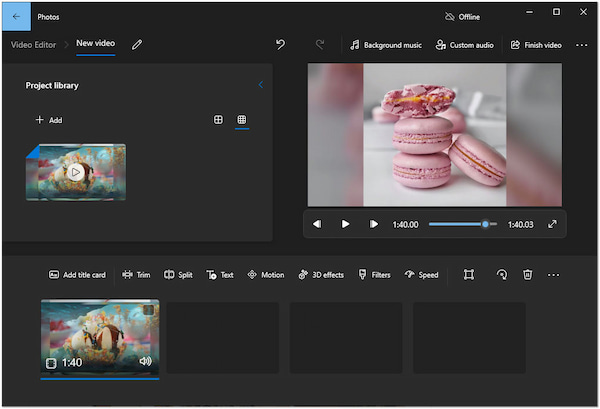Select the 1:40 clip in storyboard
The width and height of the screenshot is (600, 409).
(100, 337)
